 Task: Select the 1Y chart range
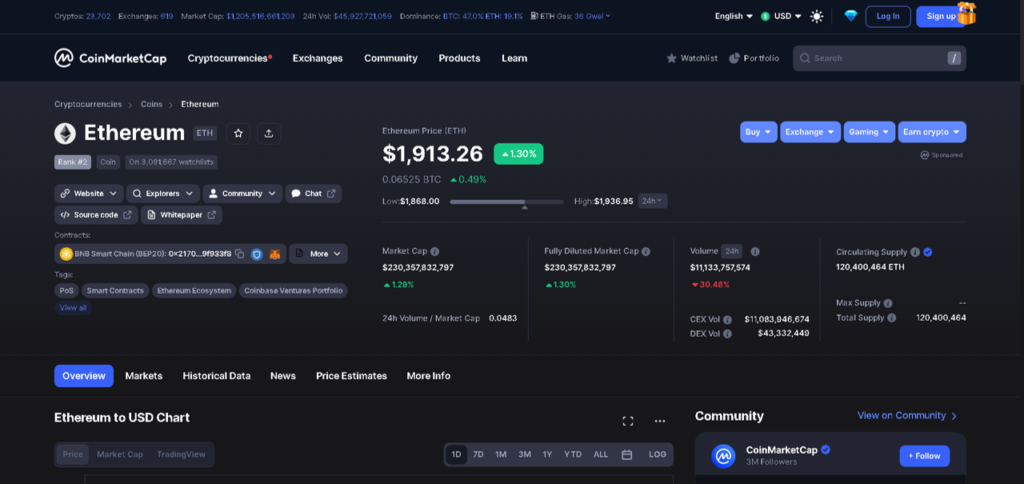pos(547,455)
